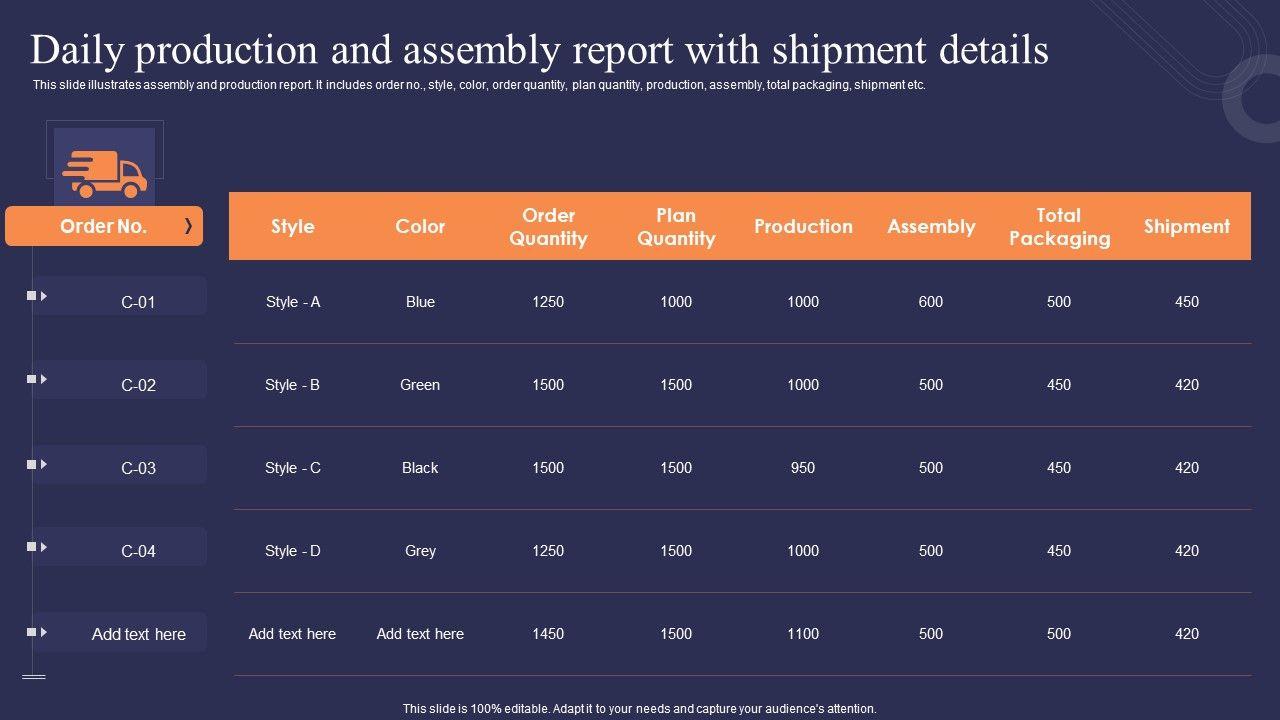Click the Order Quantity column header
Viewport: 1280px width, 720px height.
click(x=548, y=227)
